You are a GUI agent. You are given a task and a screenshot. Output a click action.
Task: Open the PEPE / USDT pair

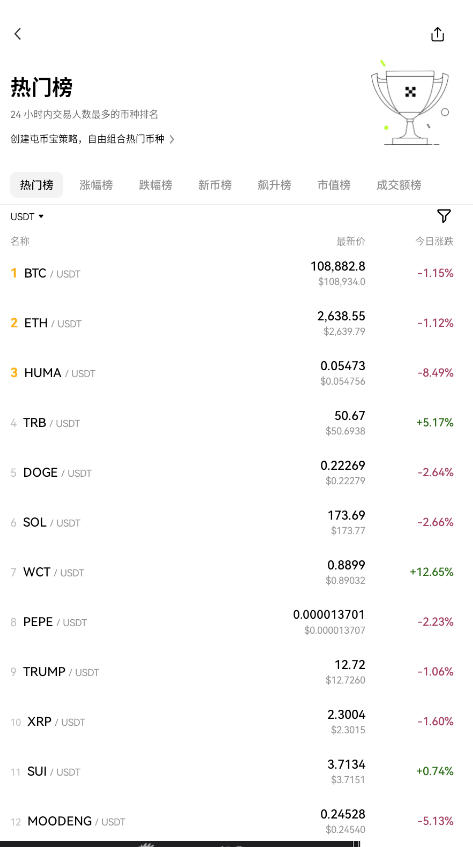tap(236, 622)
